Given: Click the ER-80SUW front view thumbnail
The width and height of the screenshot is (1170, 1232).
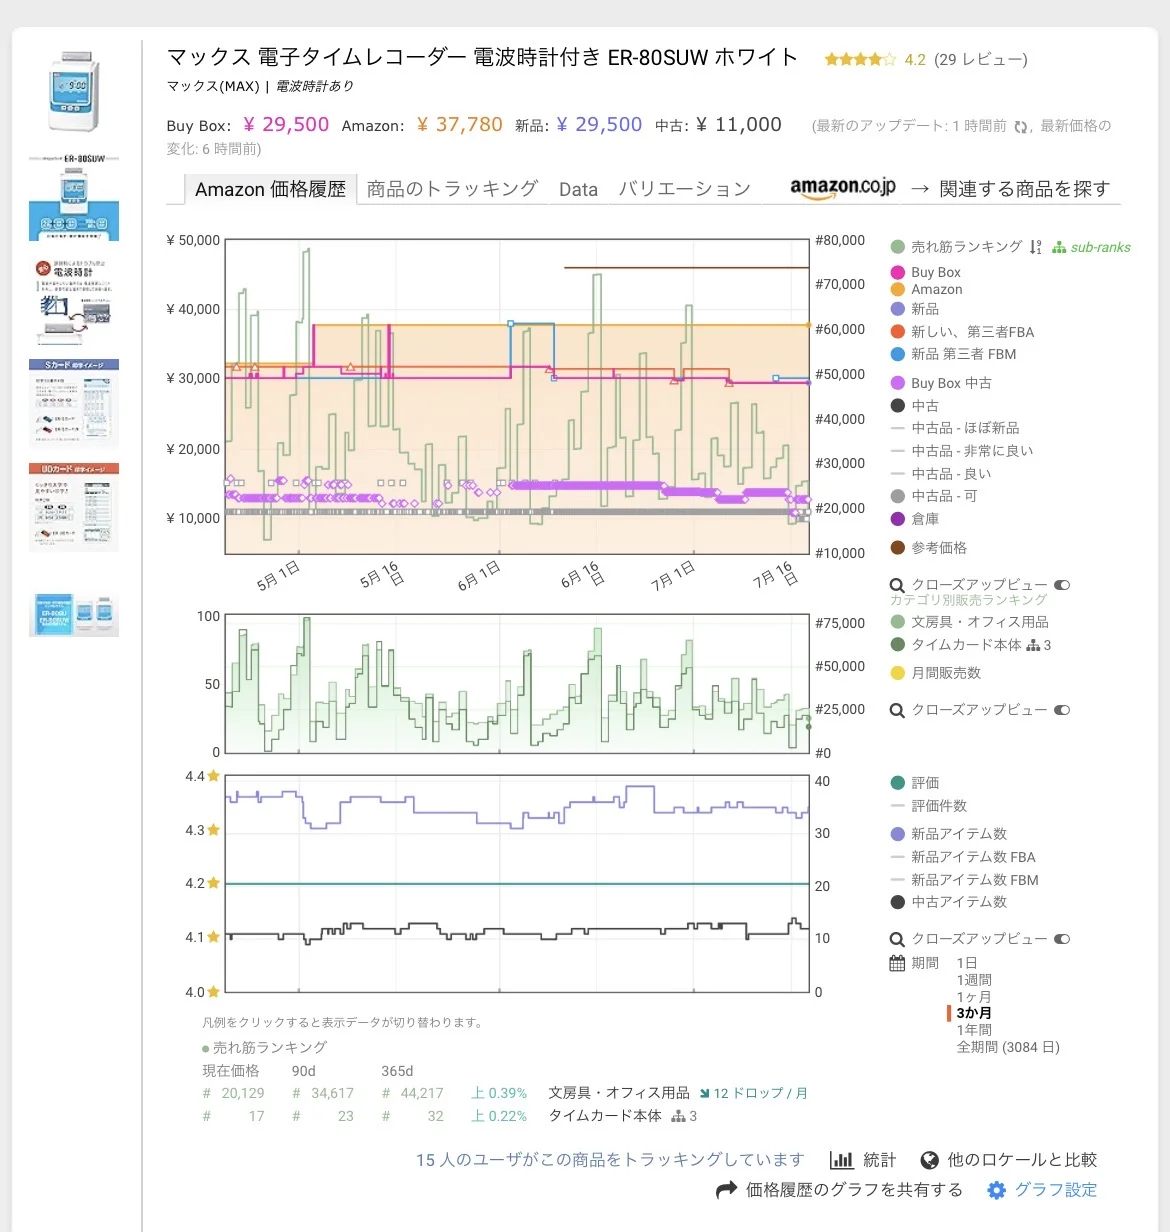Looking at the screenshot, I should click(74, 197).
